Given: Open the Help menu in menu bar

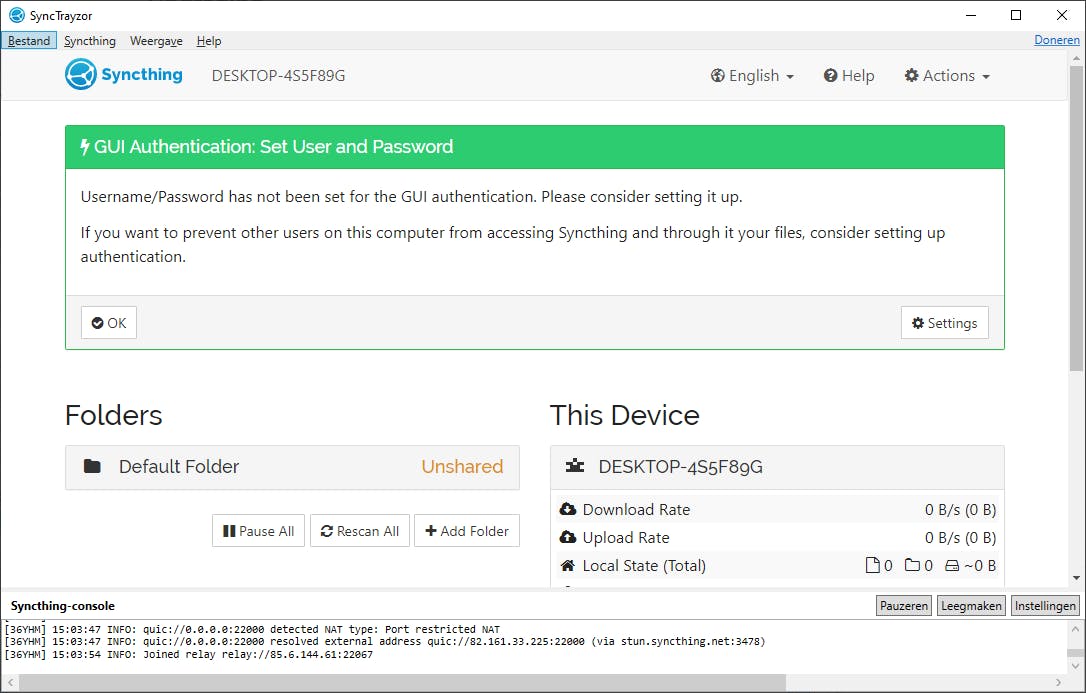Looking at the screenshot, I should coord(208,41).
